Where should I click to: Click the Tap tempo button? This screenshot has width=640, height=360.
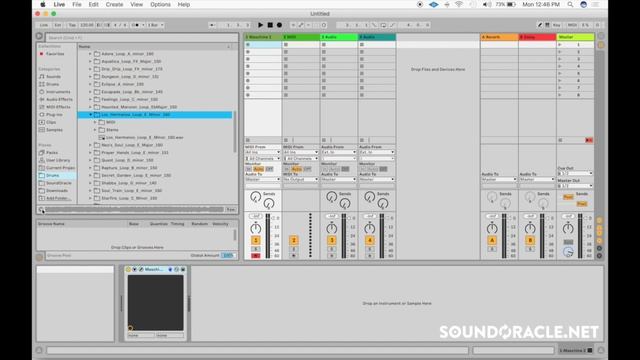point(72,25)
